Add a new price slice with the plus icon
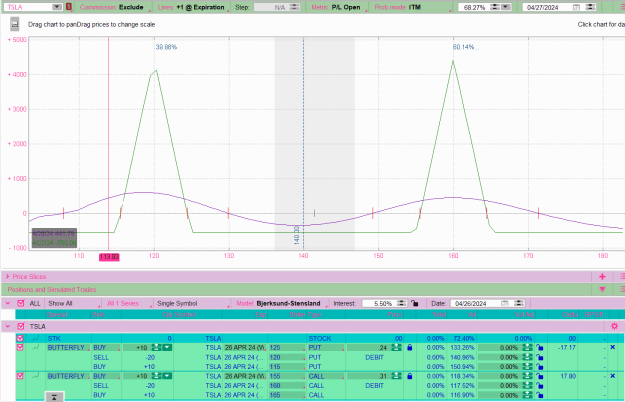The width and height of the screenshot is (625, 402). (602, 276)
